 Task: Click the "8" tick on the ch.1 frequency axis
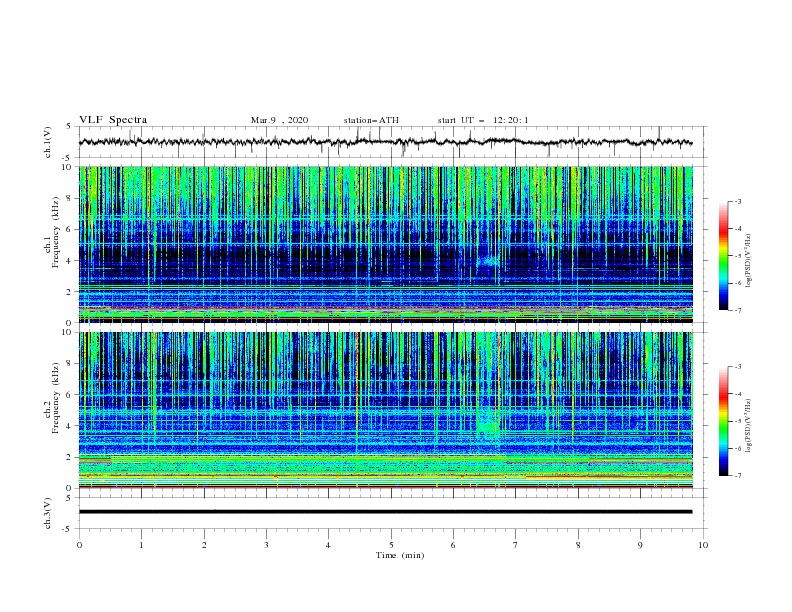(69, 198)
